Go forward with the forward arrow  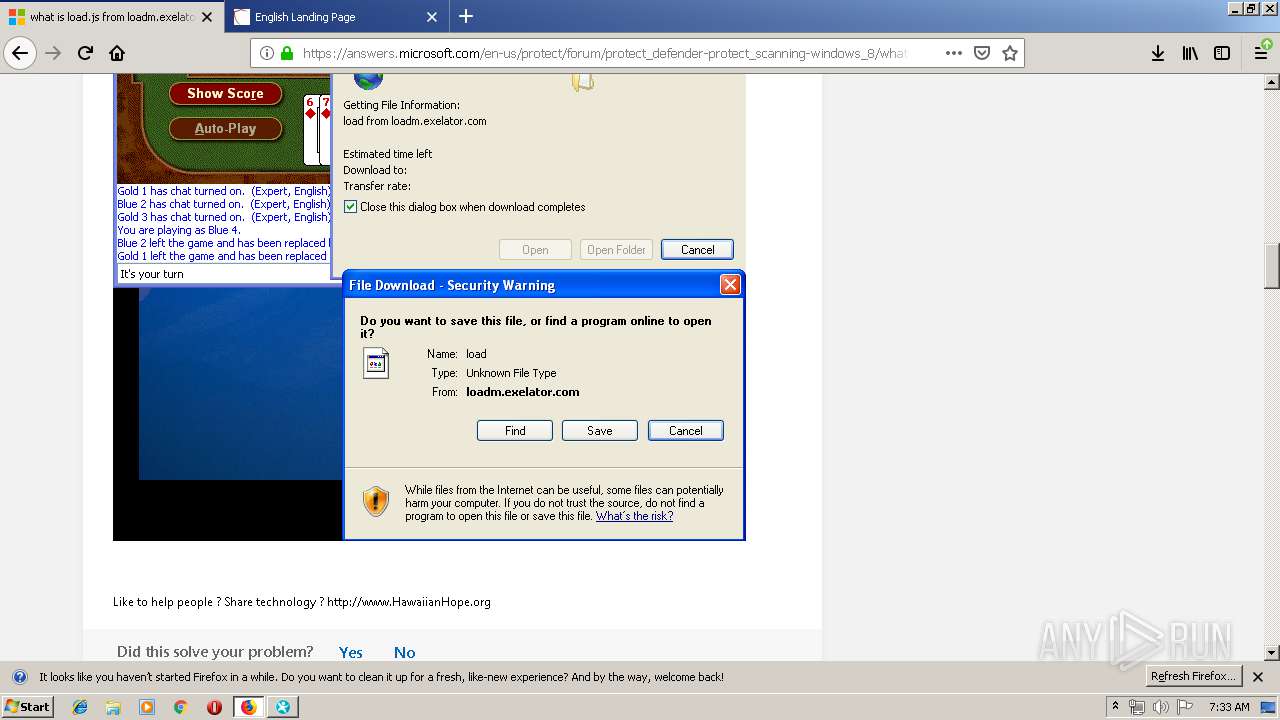pyautogui.click(x=53, y=53)
